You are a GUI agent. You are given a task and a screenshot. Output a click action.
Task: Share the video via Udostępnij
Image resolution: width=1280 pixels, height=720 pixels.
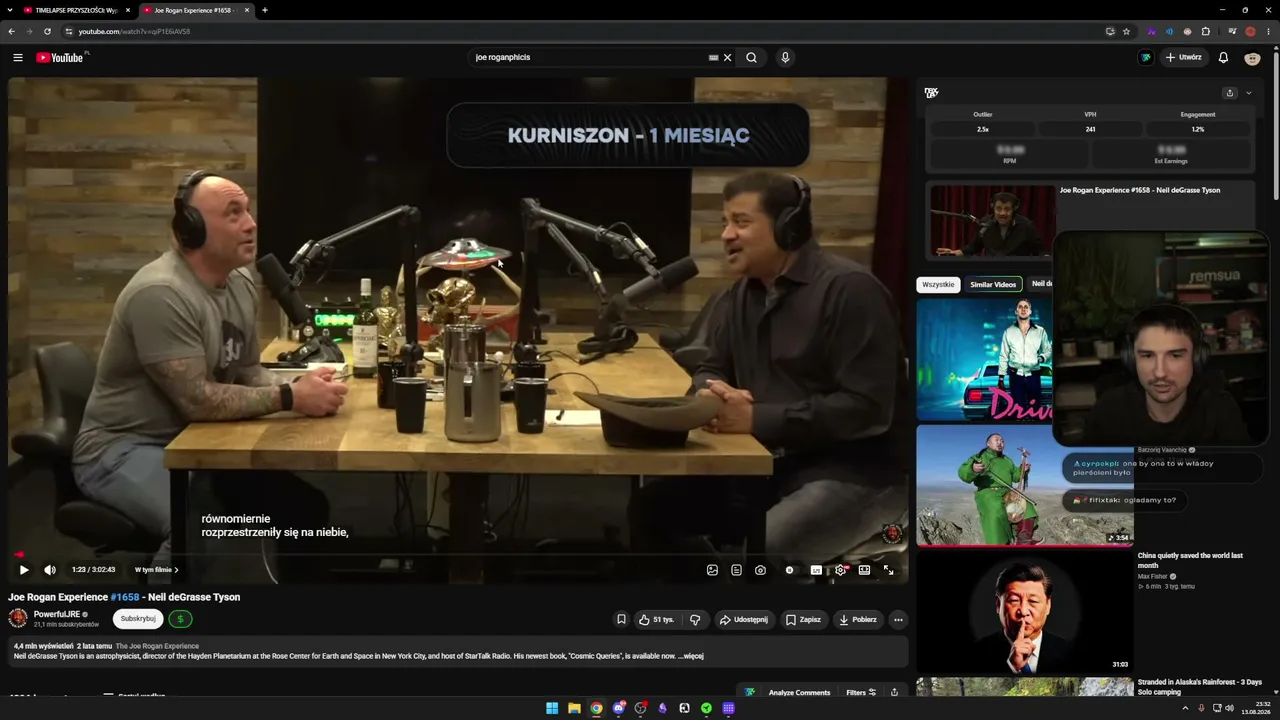(743, 619)
